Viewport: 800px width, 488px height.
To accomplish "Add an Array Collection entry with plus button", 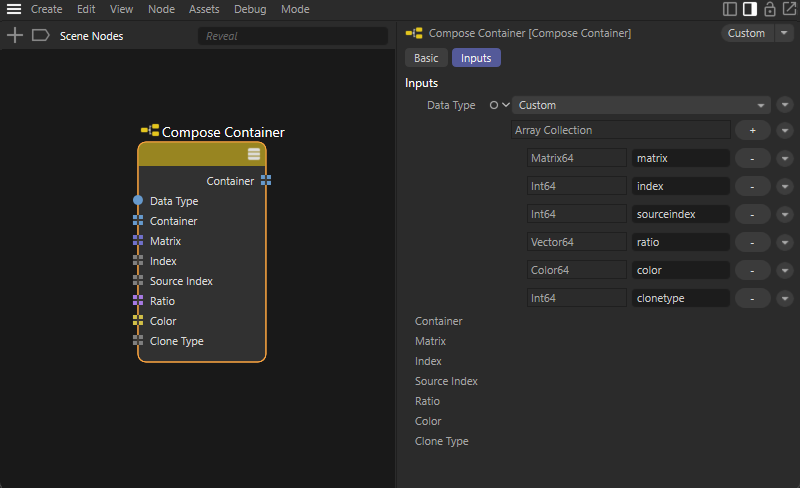I will (x=752, y=130).
